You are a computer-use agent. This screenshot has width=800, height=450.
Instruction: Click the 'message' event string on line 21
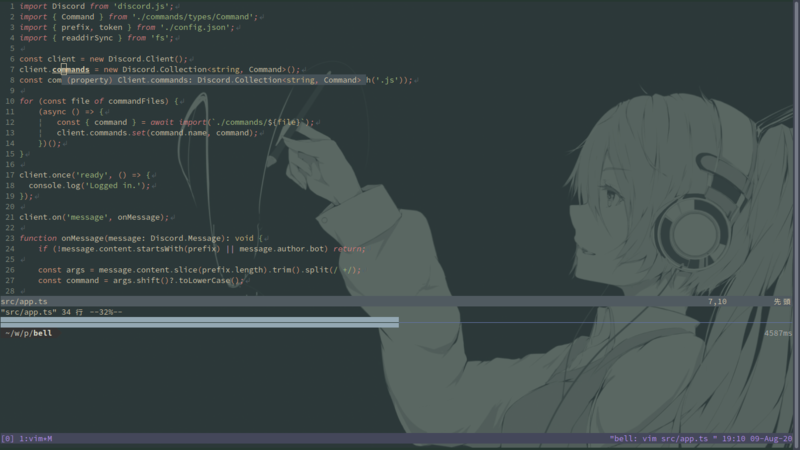click(87, 217)
